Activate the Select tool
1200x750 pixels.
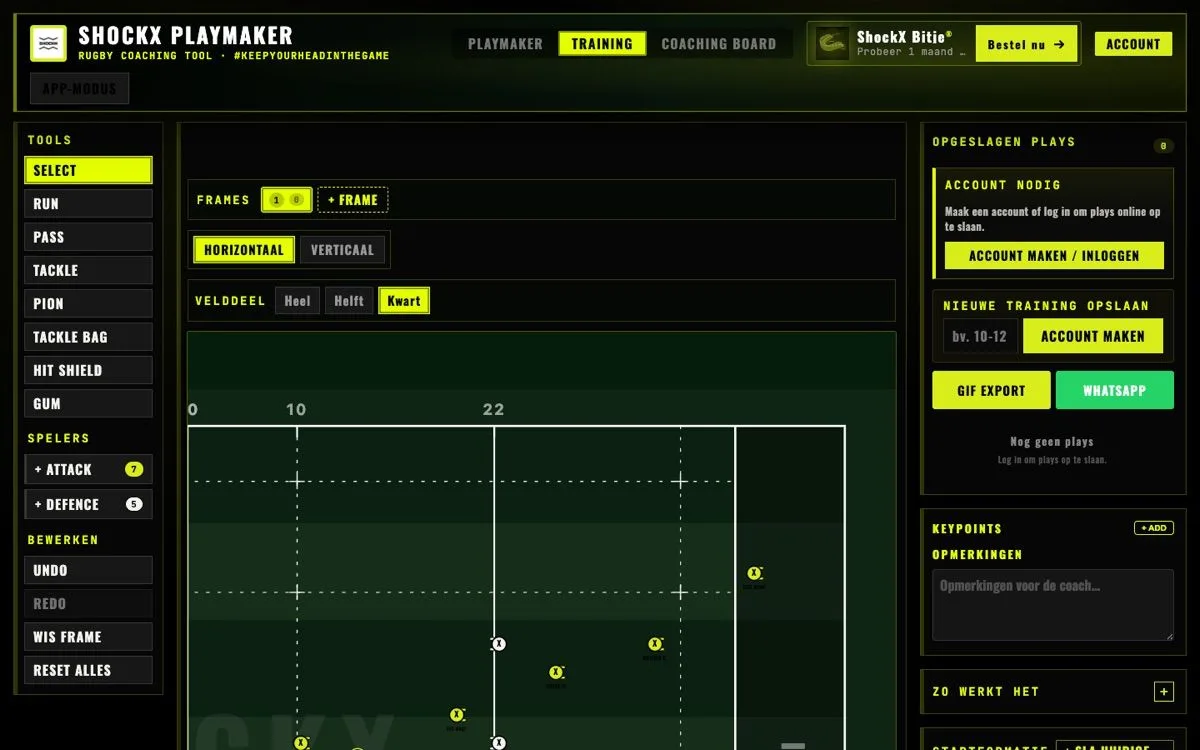click(89, 170)
